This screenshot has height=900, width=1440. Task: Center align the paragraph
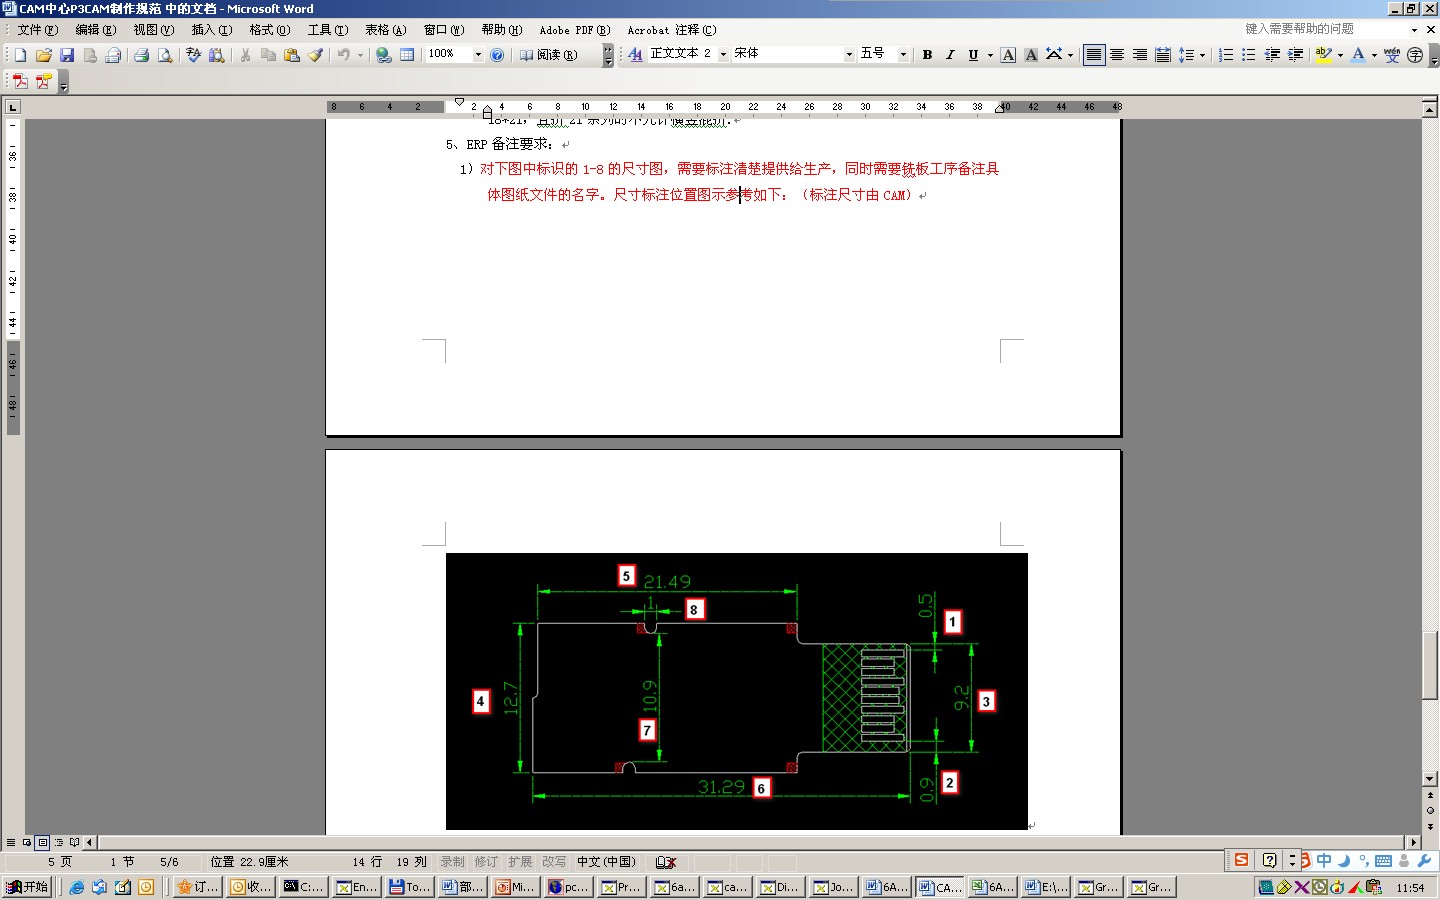coord(1117,55)
